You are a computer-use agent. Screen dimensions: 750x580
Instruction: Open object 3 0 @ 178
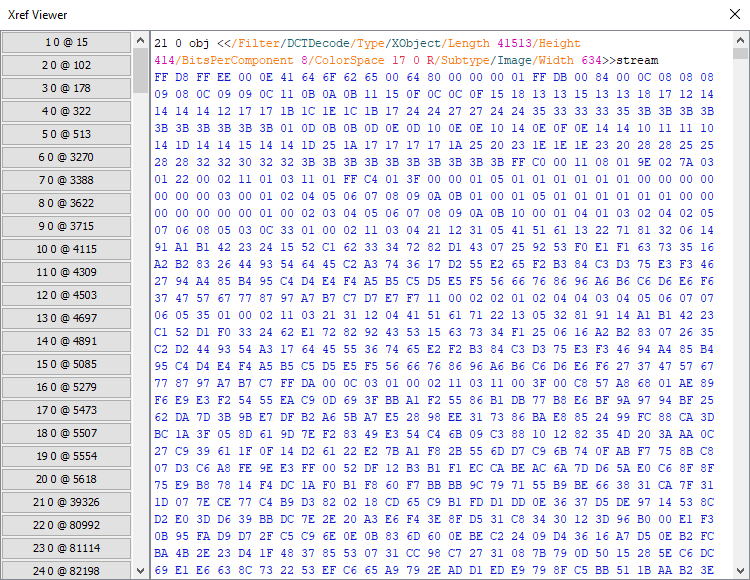coord(66,88)
